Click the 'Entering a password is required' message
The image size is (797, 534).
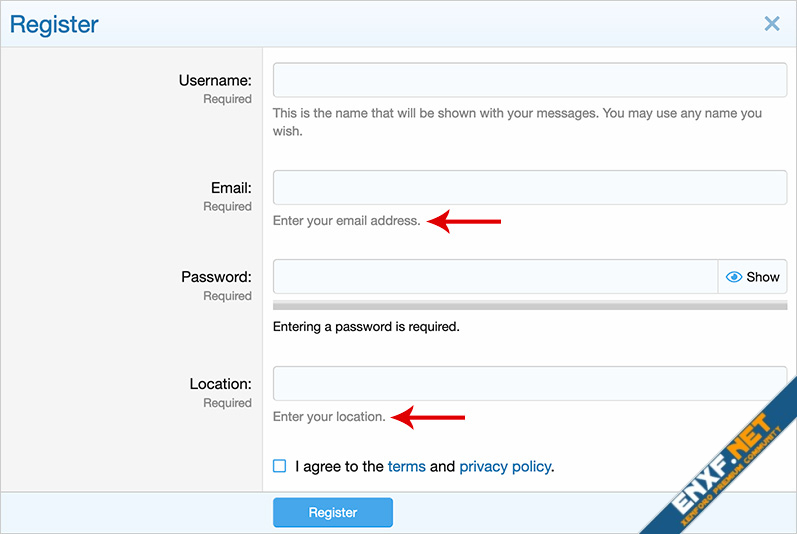point(366,326)
